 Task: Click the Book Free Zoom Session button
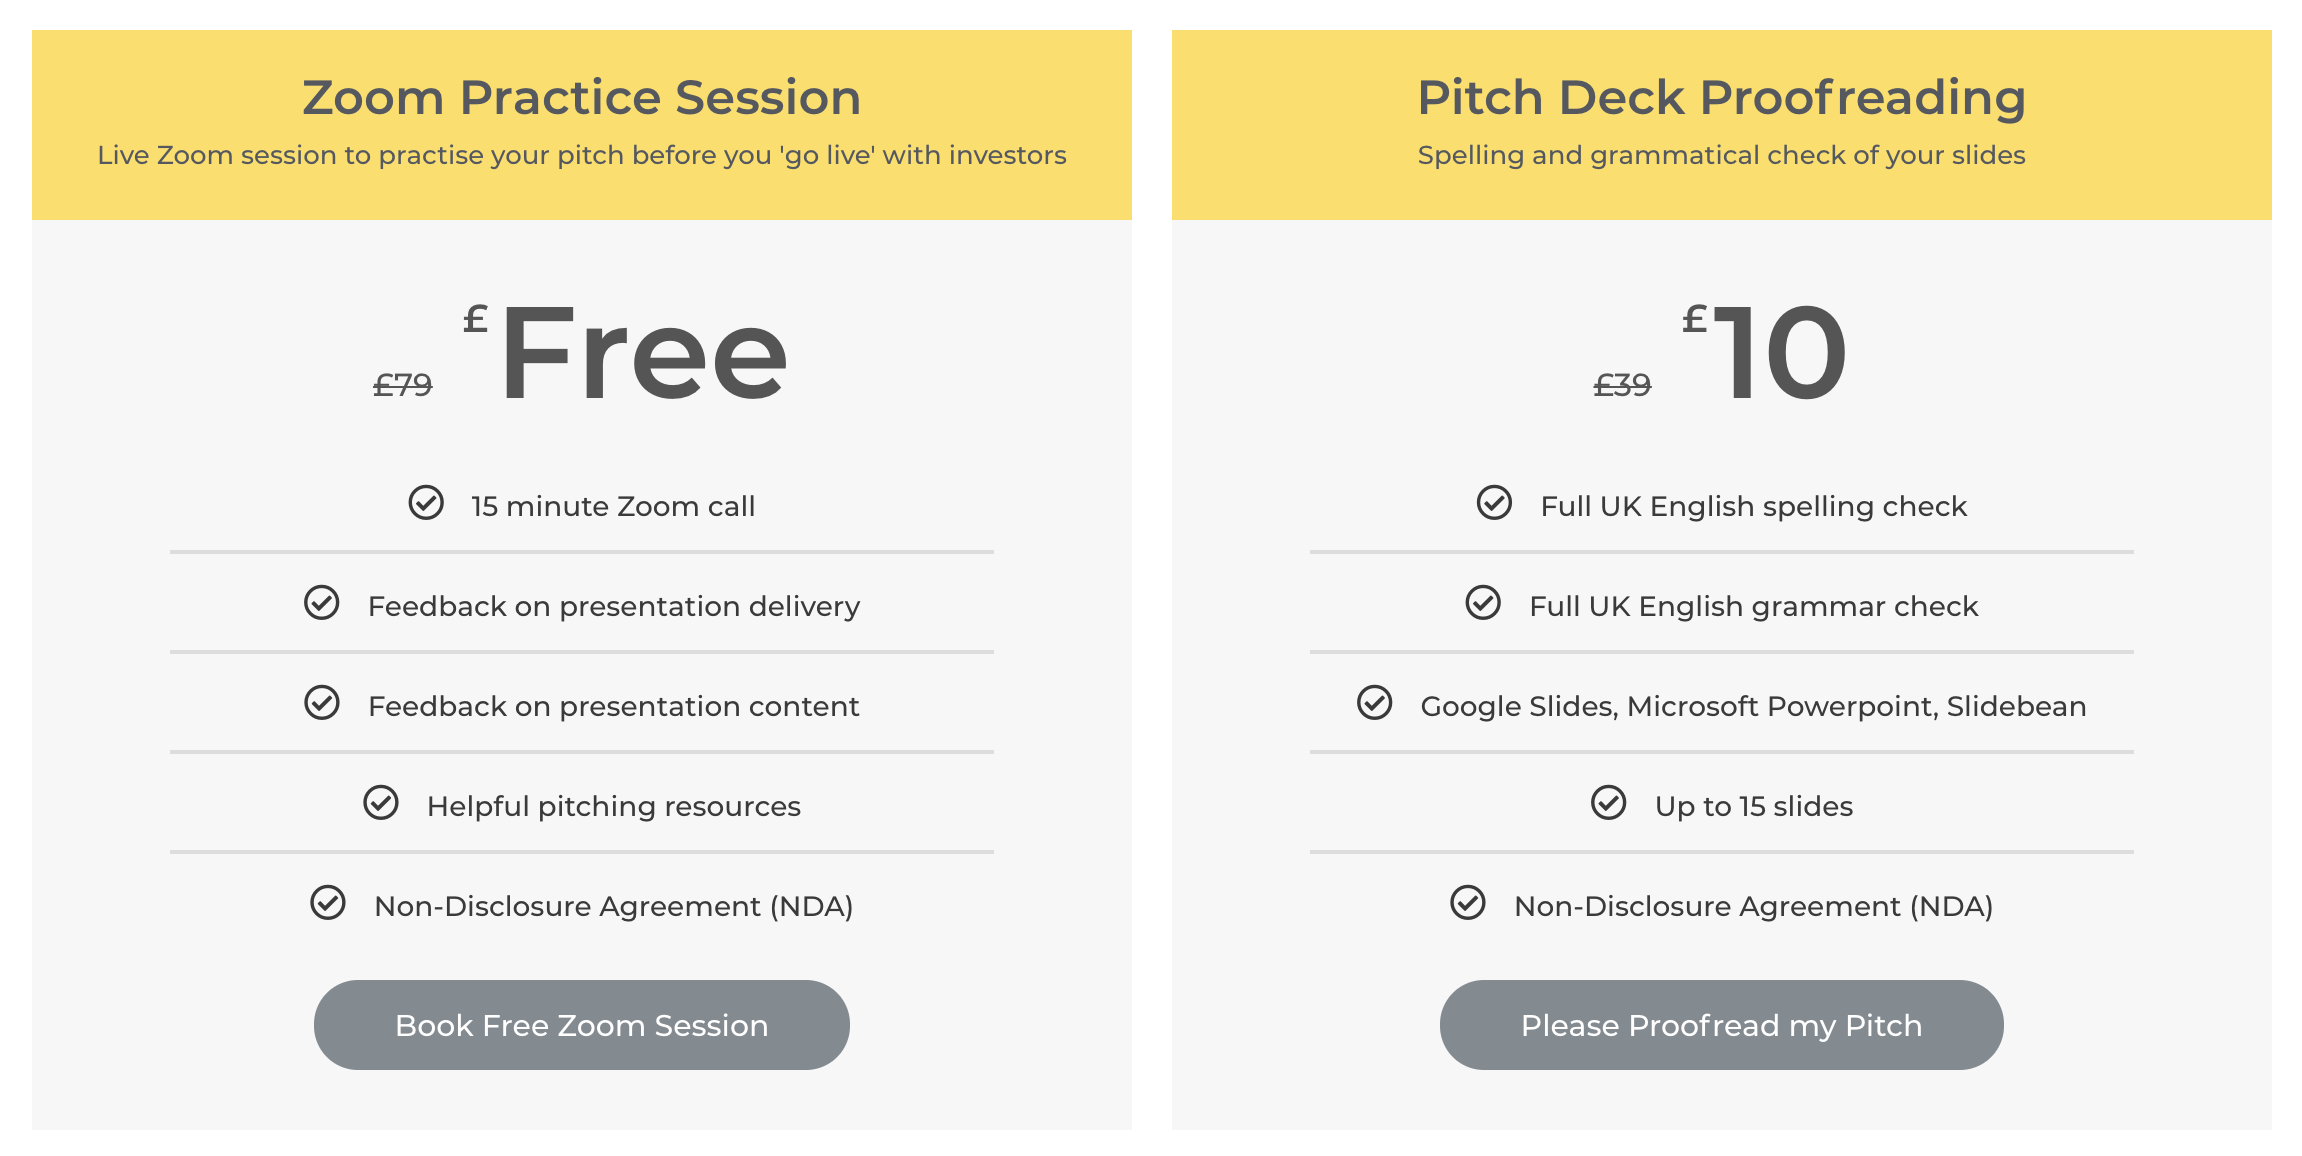point(581,1024)
